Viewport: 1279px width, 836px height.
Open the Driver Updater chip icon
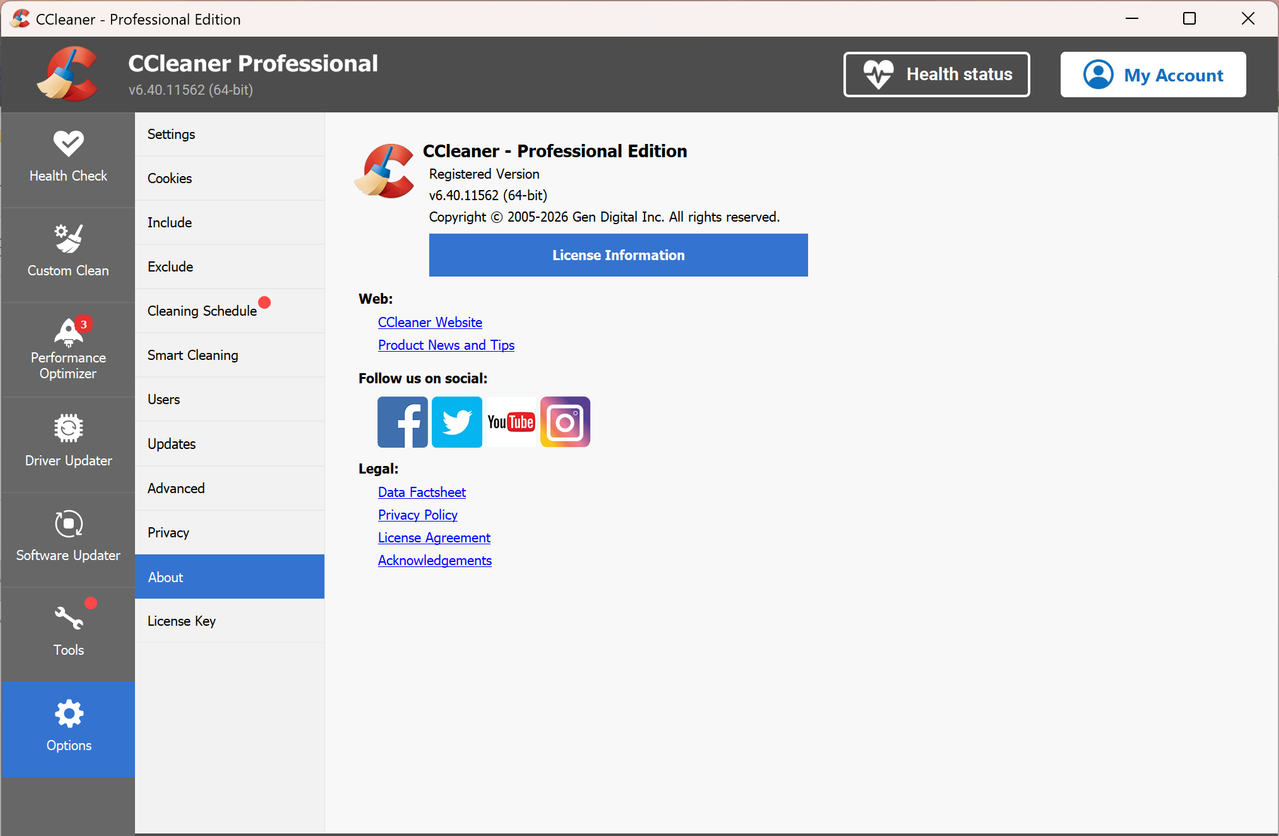pos(68,428)
